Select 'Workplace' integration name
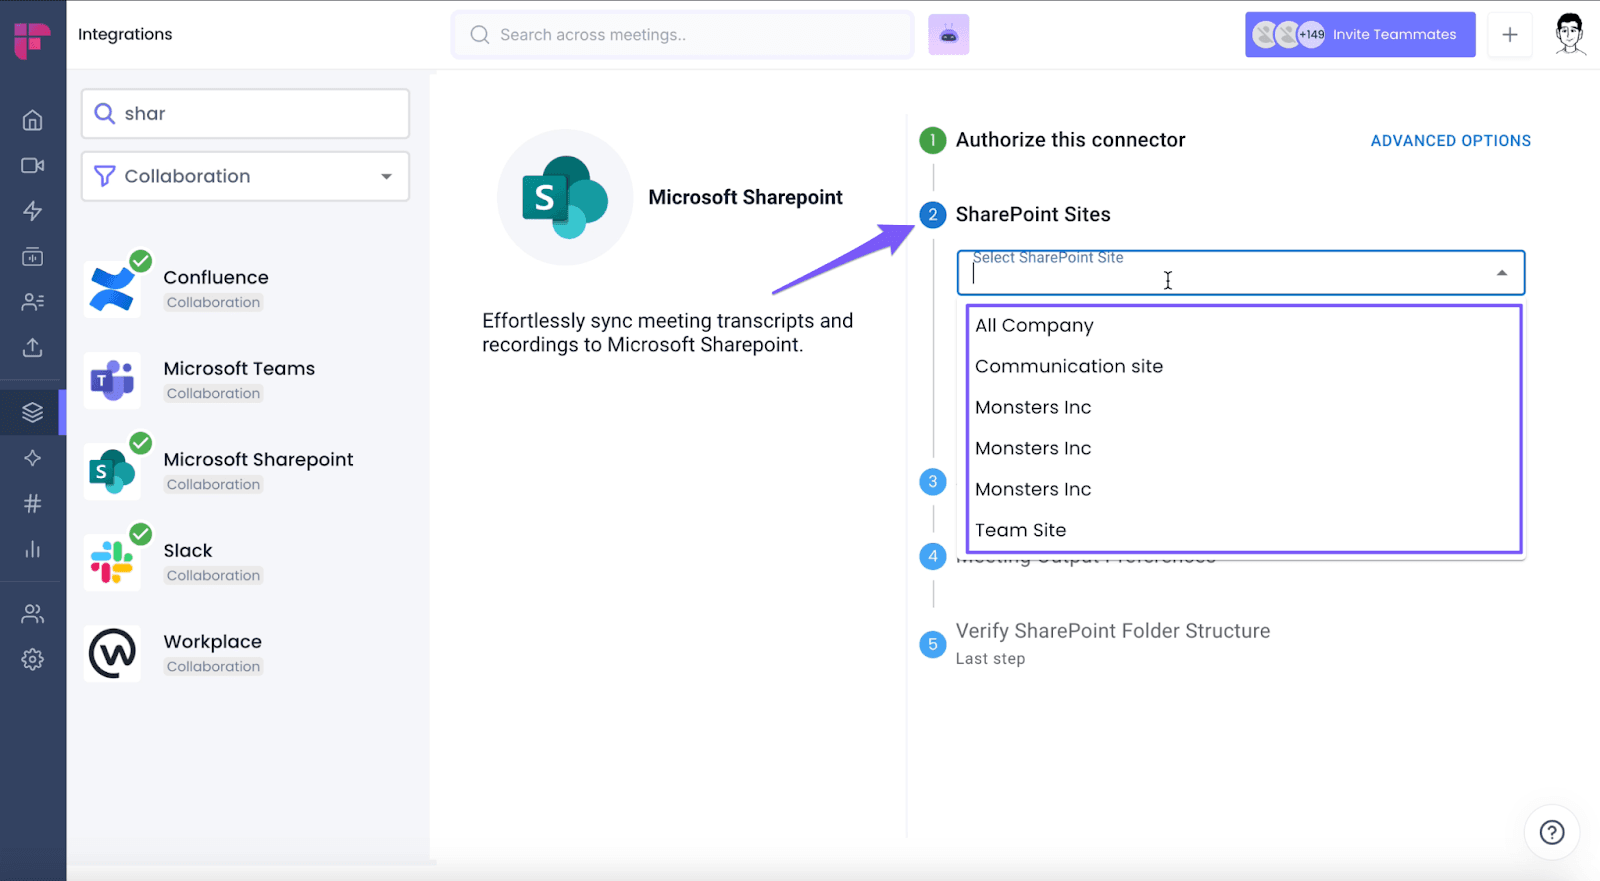Screen dimensions: 1600x881 coord(212,641)
